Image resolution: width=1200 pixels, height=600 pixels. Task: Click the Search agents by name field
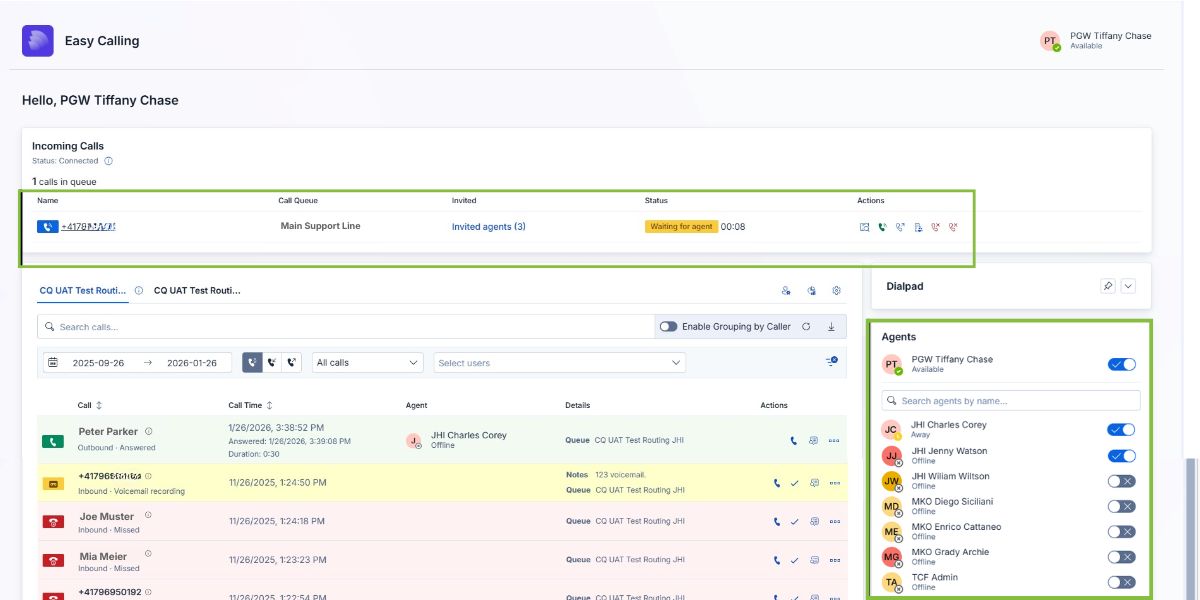click(x=1011, y=401)
